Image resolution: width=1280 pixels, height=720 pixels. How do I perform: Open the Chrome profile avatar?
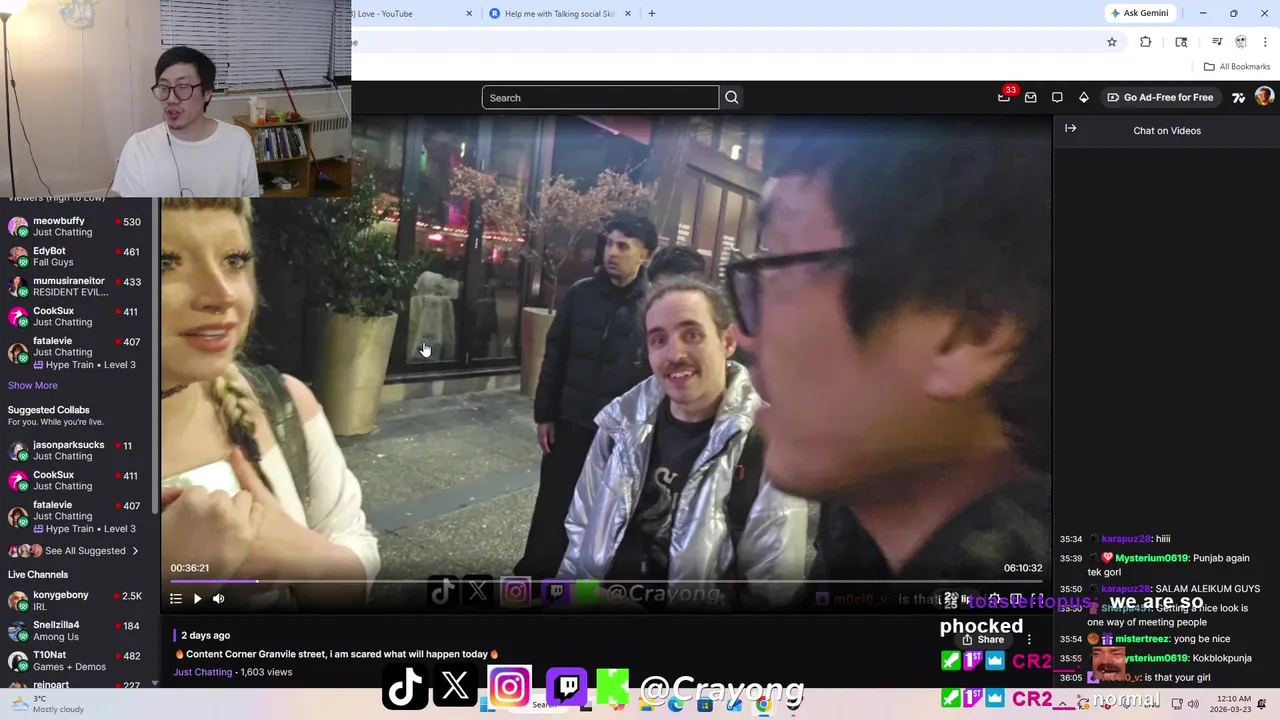[x=1241, y=42]
